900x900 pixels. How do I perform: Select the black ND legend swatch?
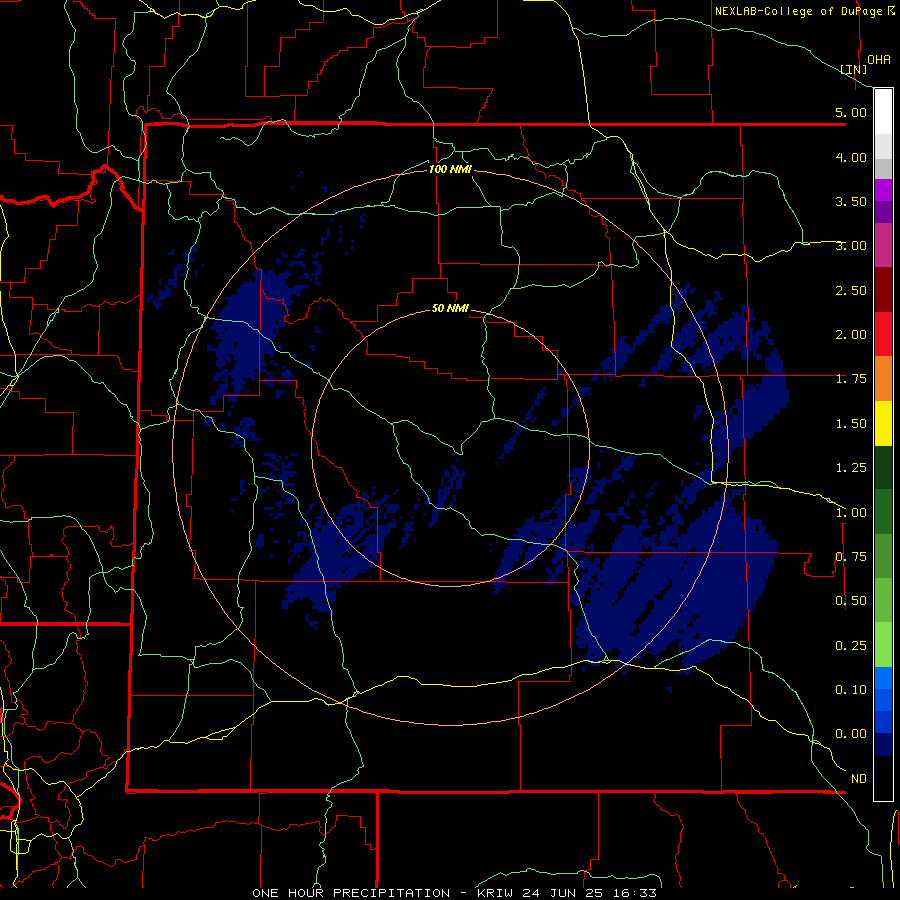click(883, 778)
